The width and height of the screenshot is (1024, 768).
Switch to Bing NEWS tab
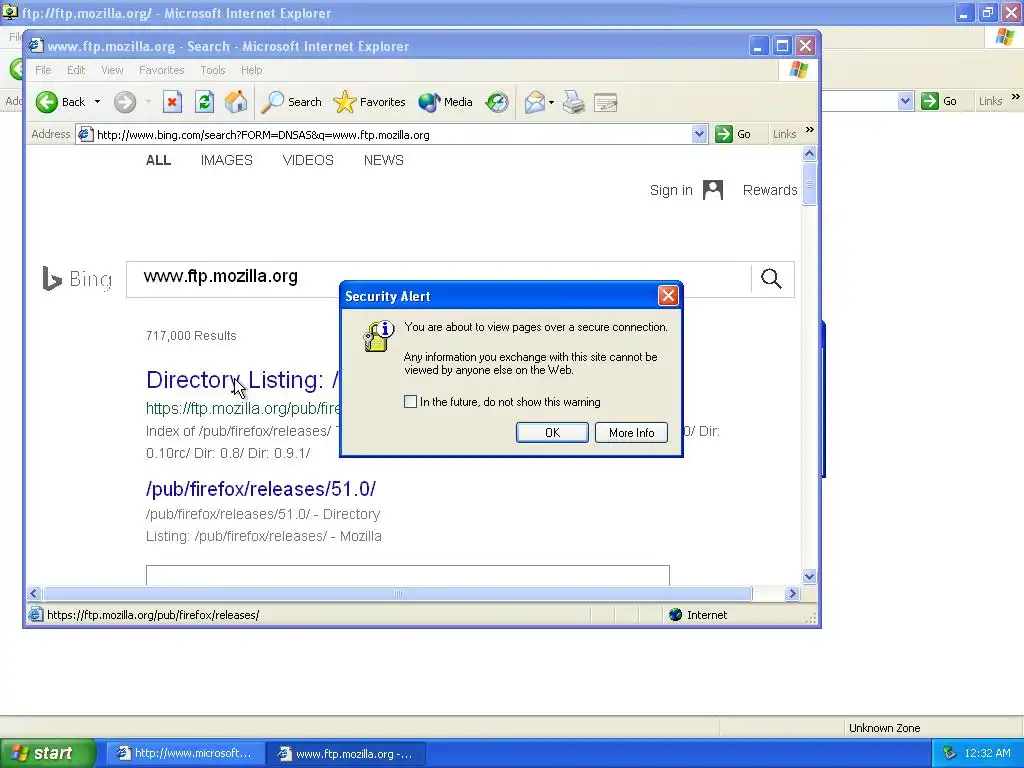point(384,160)
